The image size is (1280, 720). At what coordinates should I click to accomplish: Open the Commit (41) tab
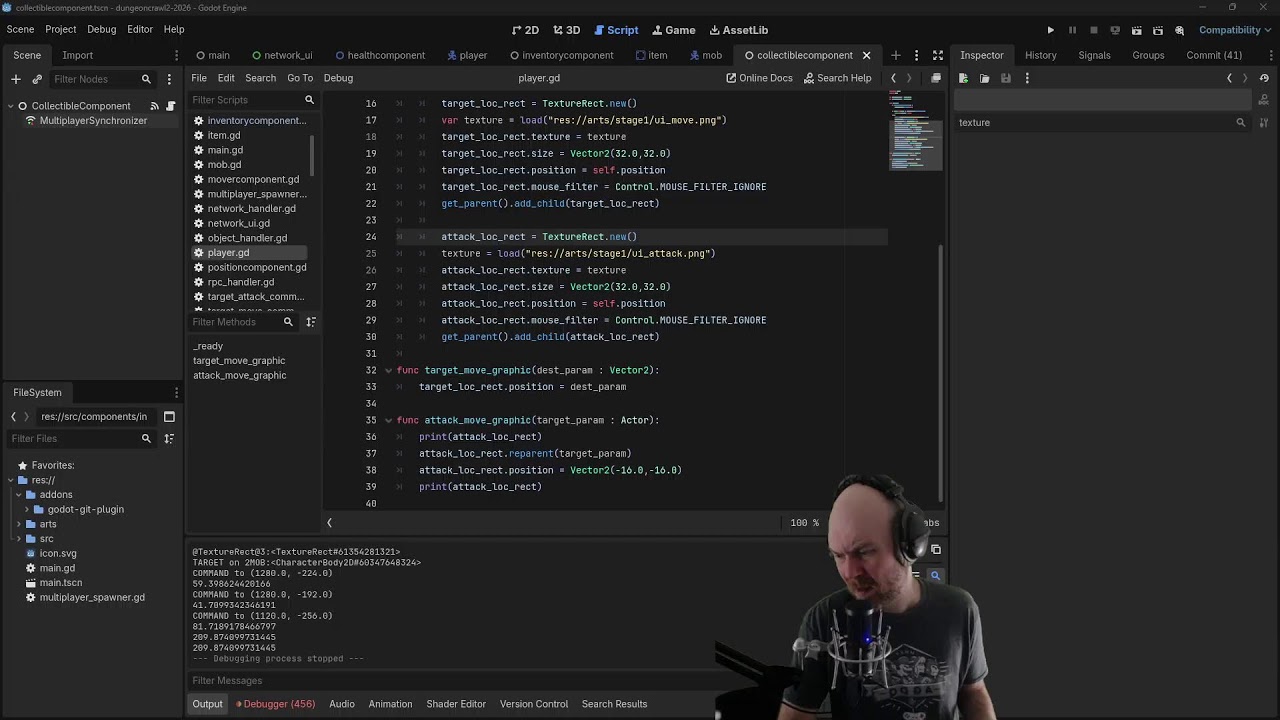(1214, 55)
